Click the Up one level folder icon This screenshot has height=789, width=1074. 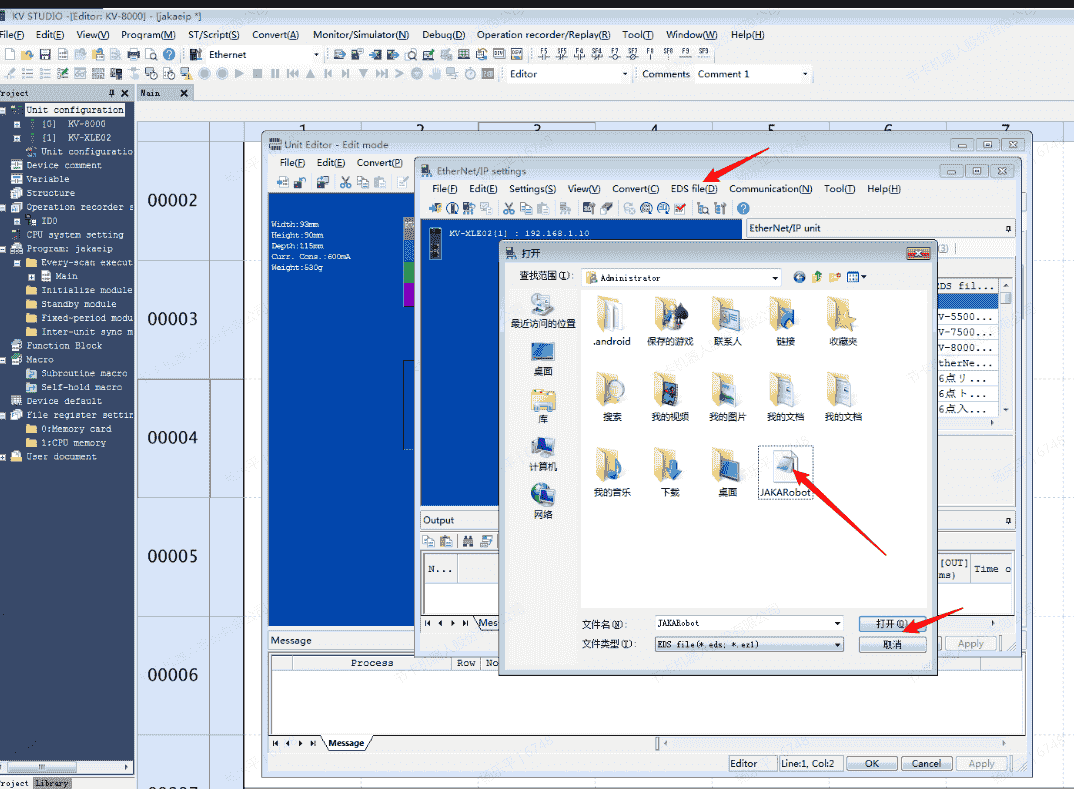tap(817, 277)
